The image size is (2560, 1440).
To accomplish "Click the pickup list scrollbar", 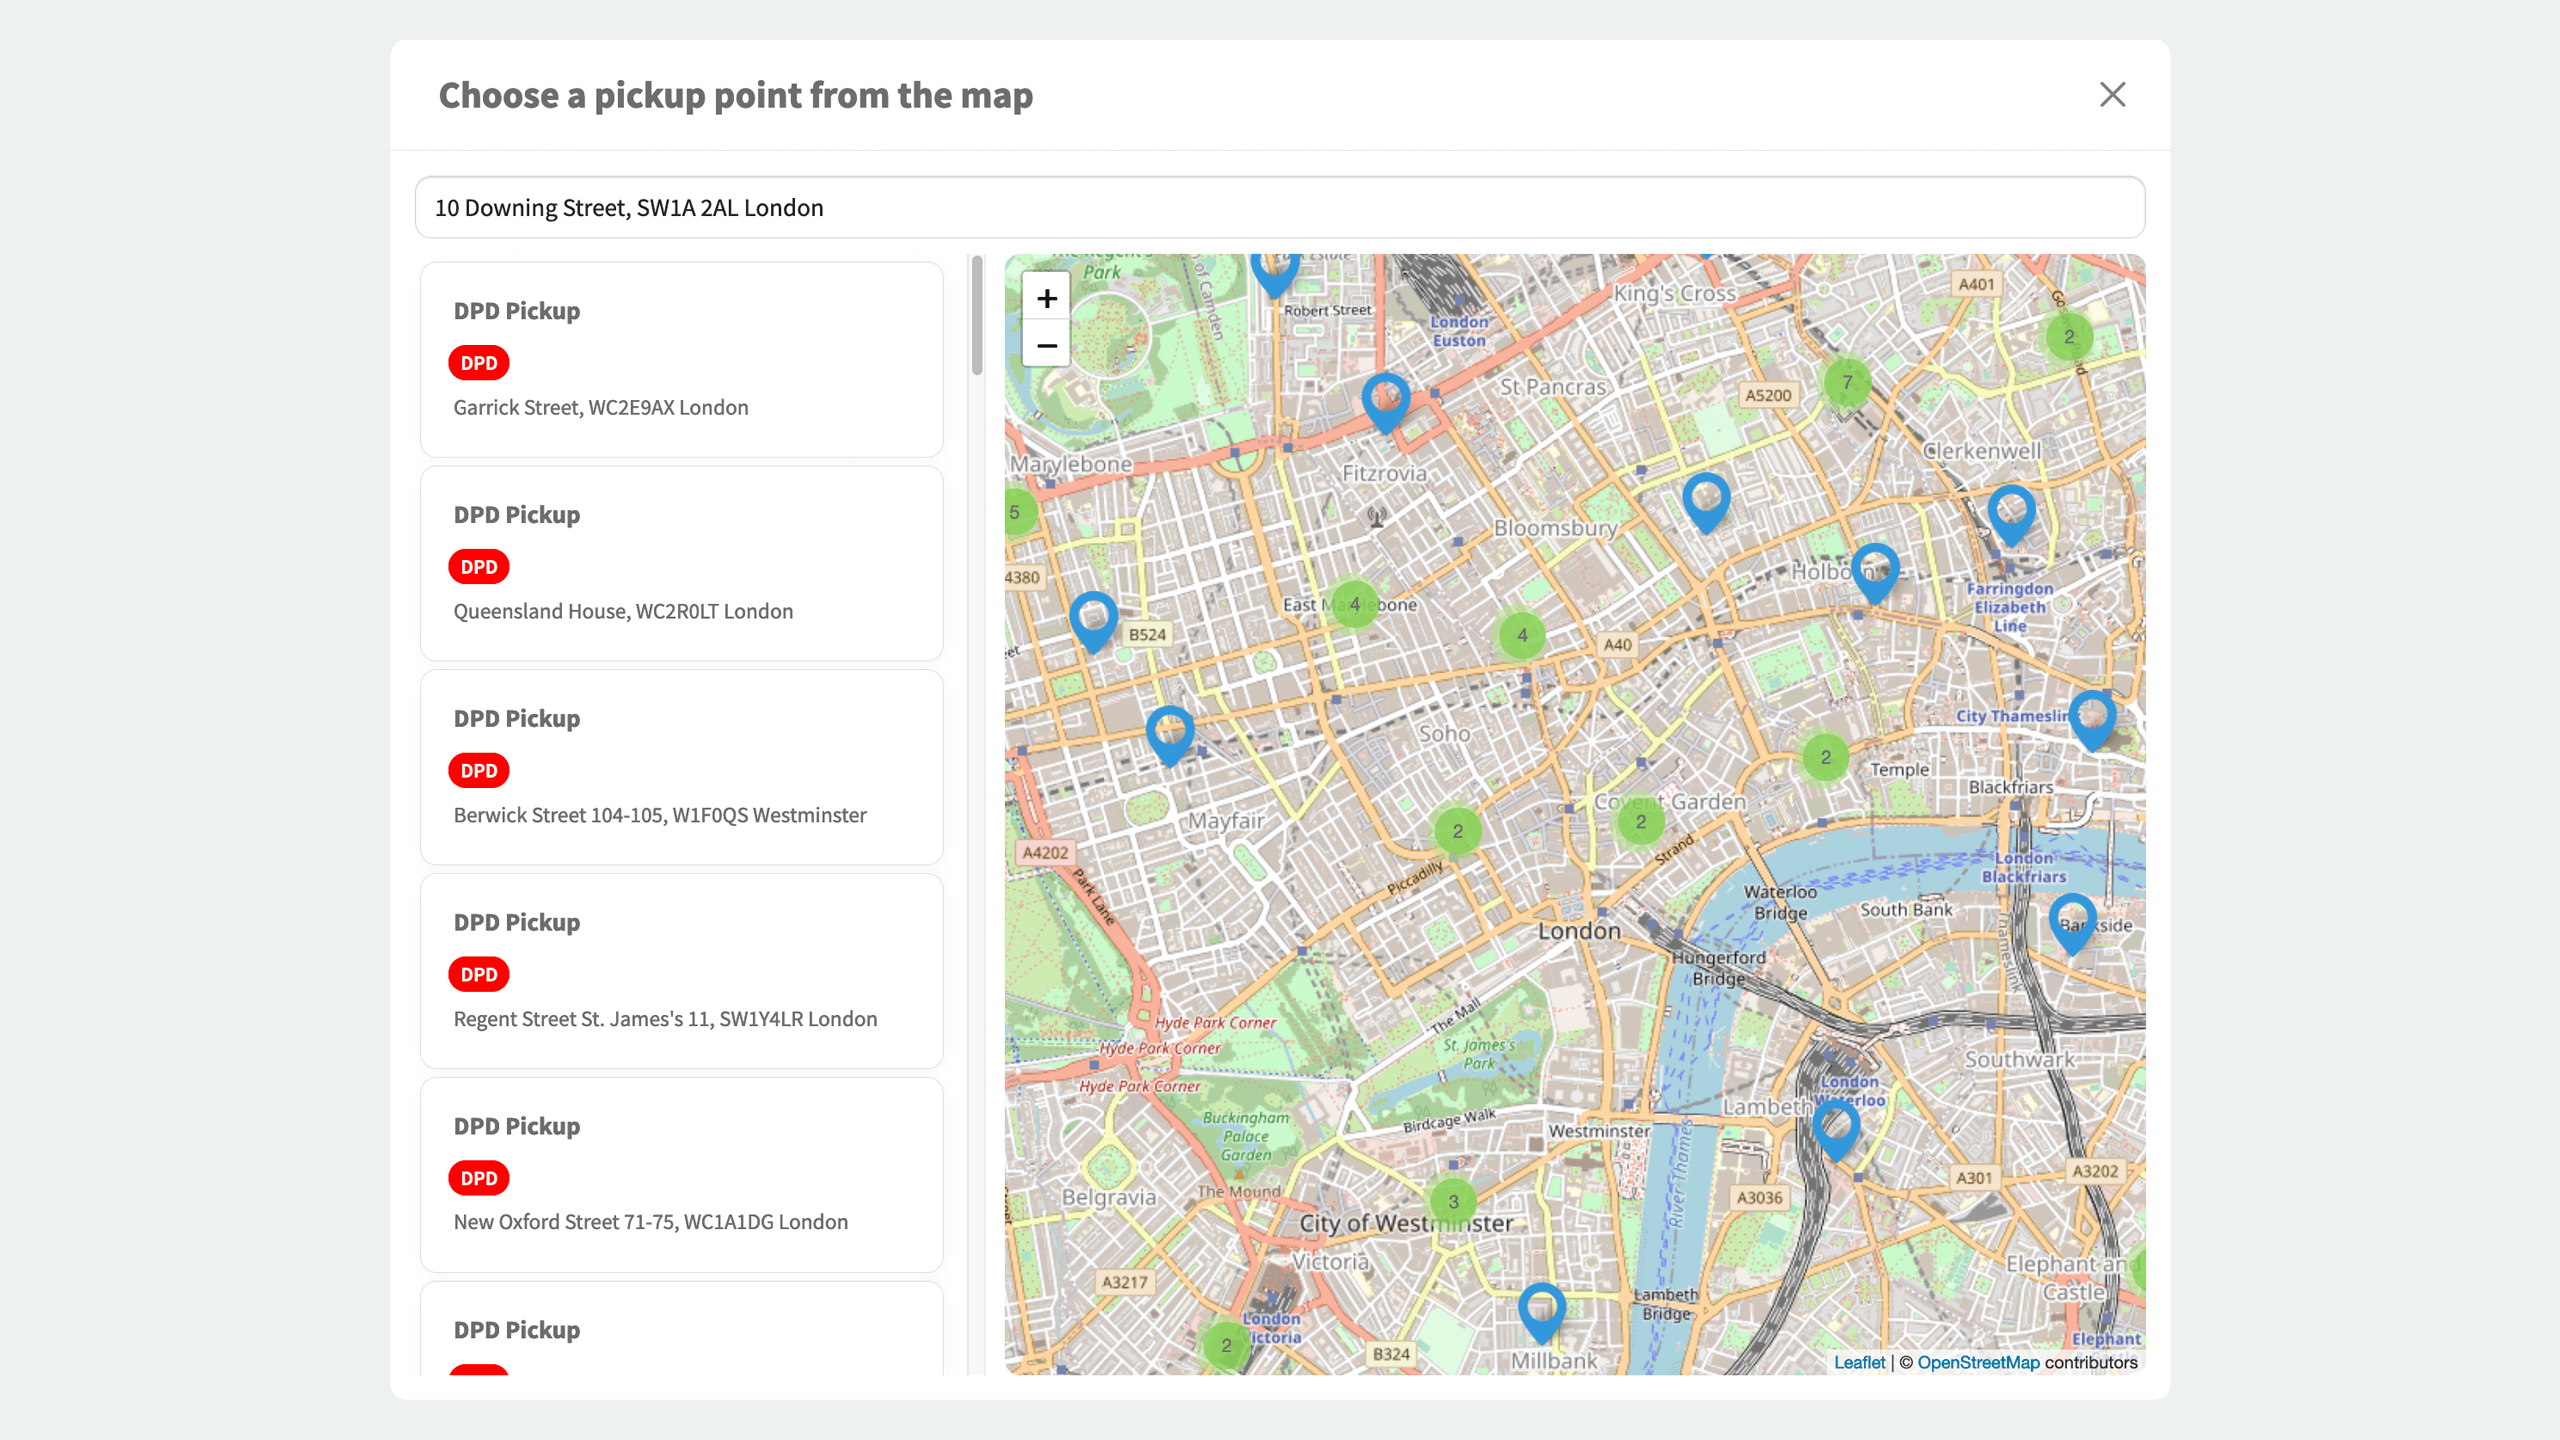I will [977, 316].
